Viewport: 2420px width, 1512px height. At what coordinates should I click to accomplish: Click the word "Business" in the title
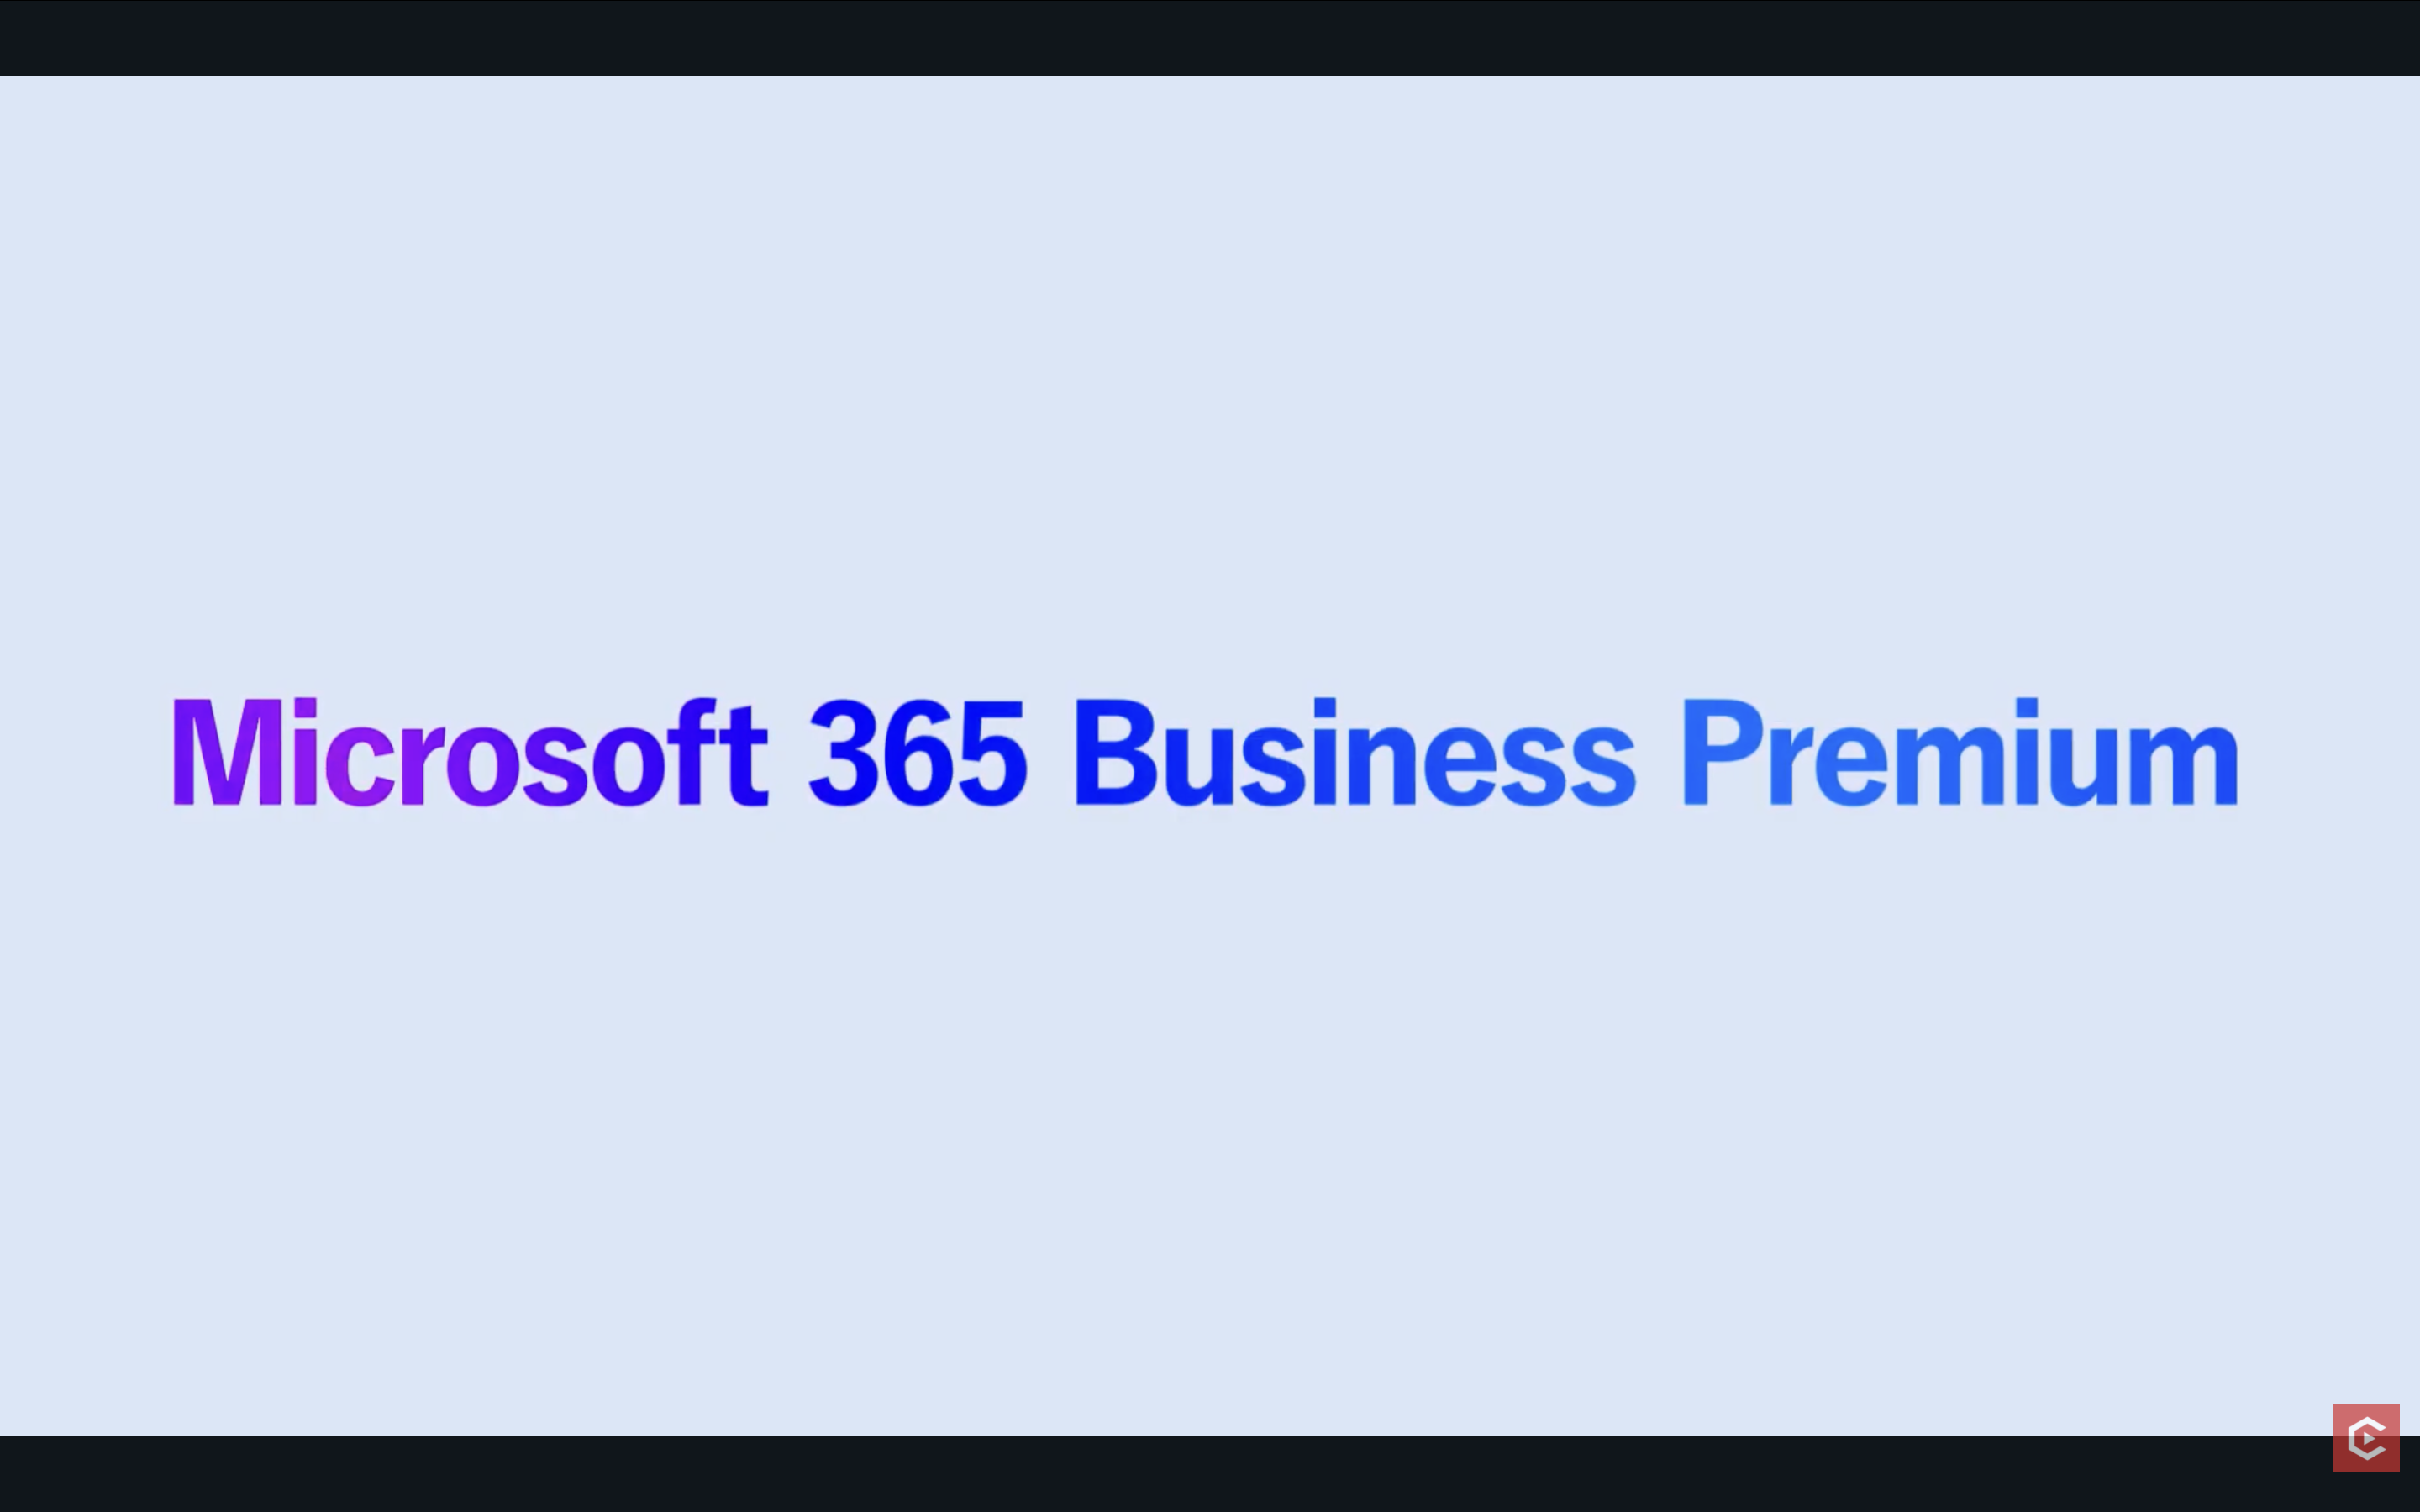click(1353, 754)
